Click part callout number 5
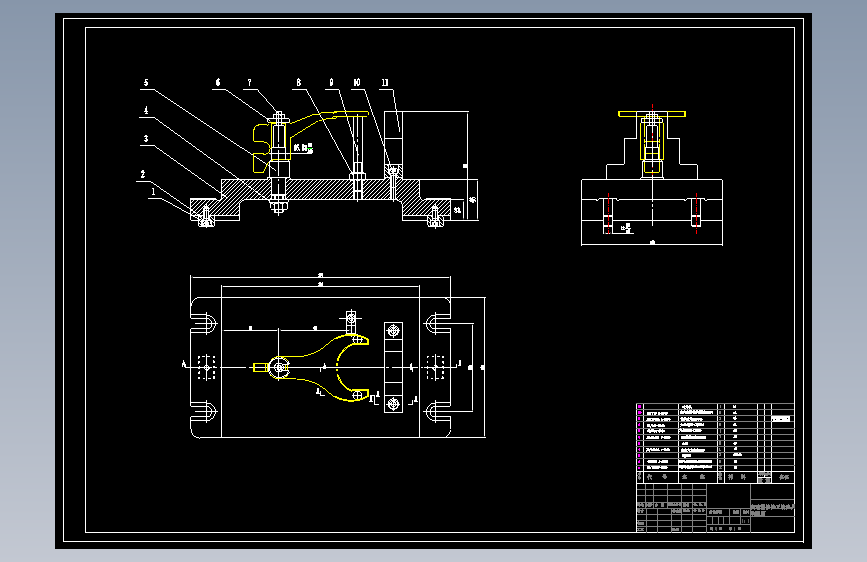This screenshot has width=867, height=562. point(146,82)
